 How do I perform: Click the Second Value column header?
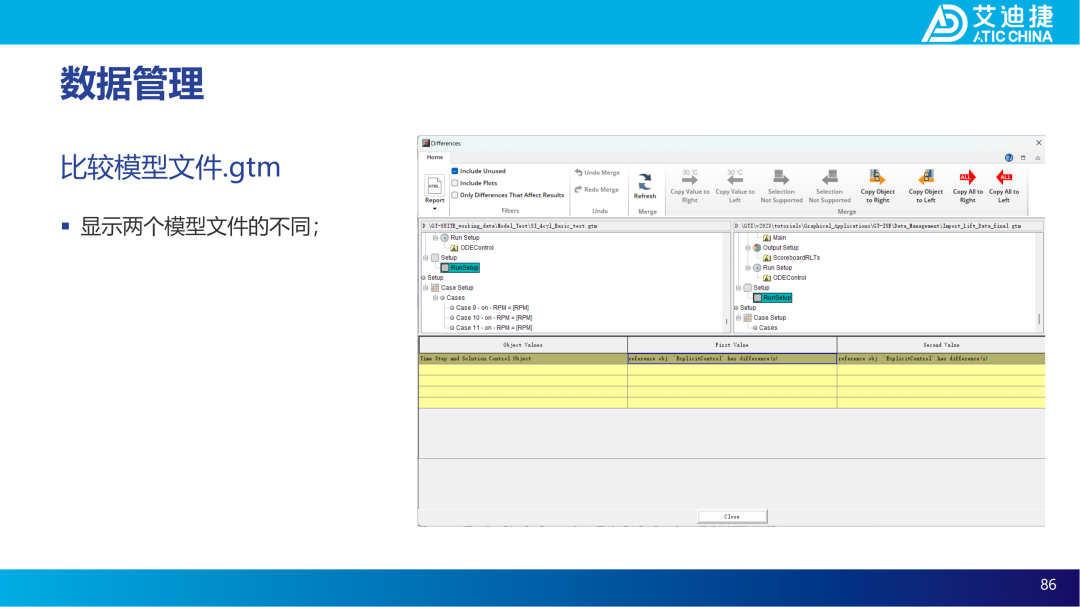point(941,344)
